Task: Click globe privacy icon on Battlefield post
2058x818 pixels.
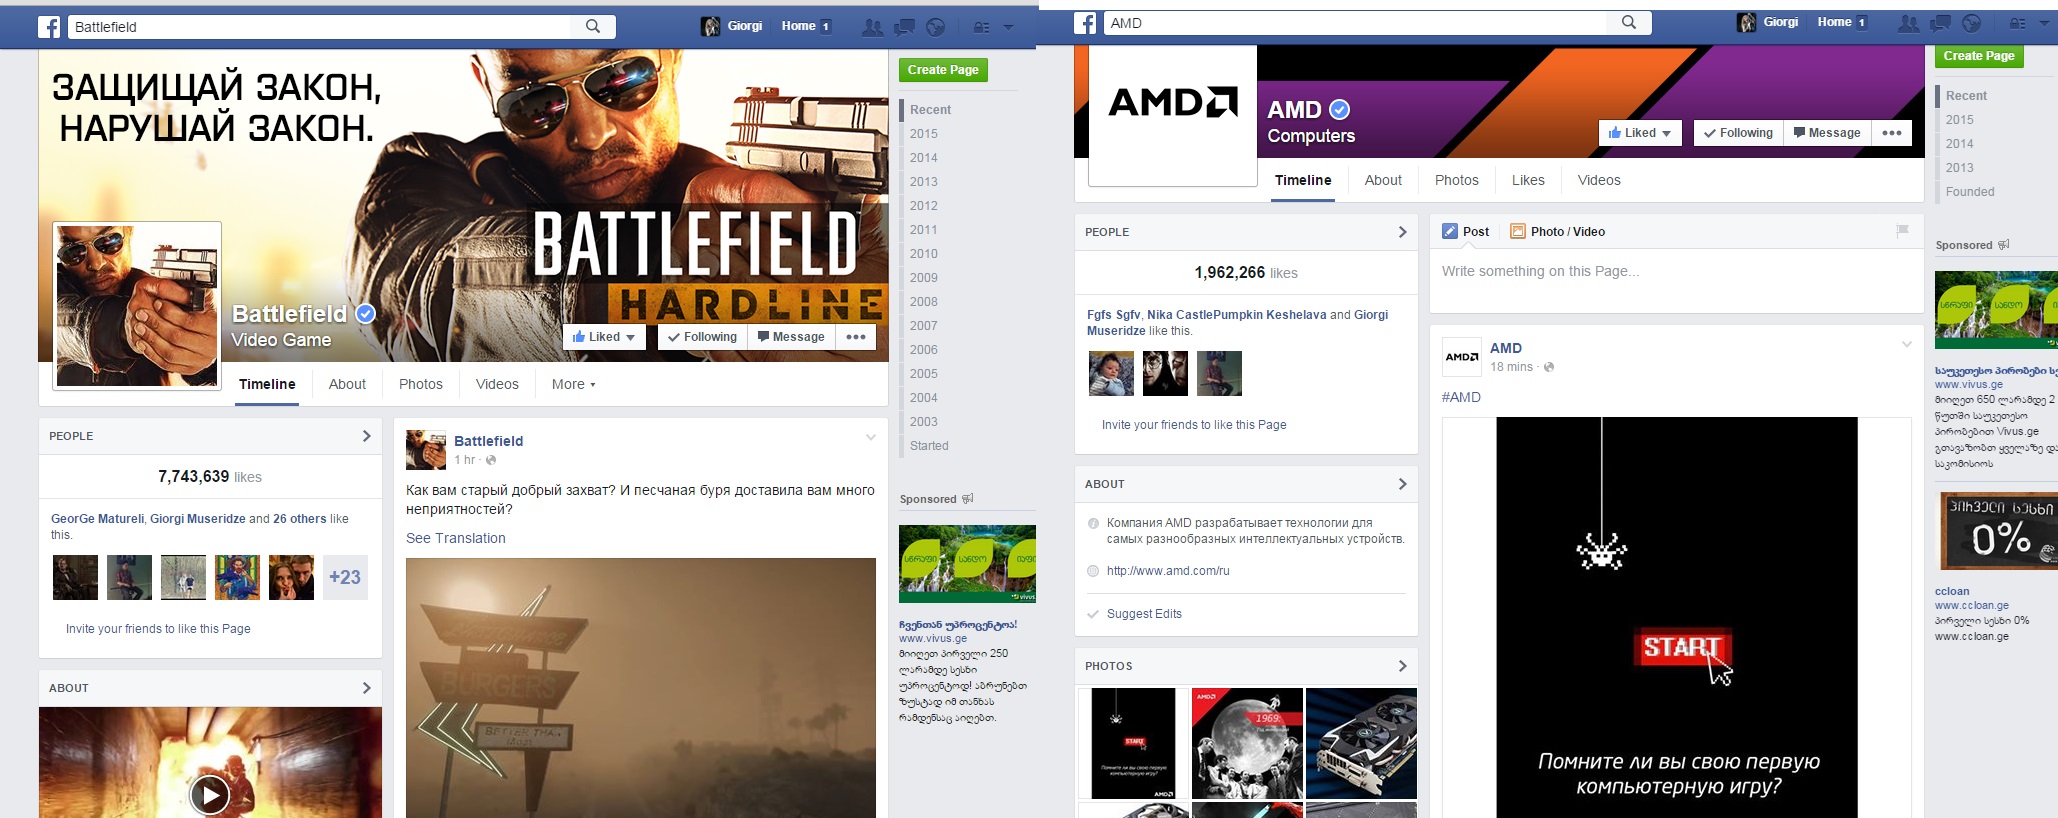Action: tap(491, 460)
